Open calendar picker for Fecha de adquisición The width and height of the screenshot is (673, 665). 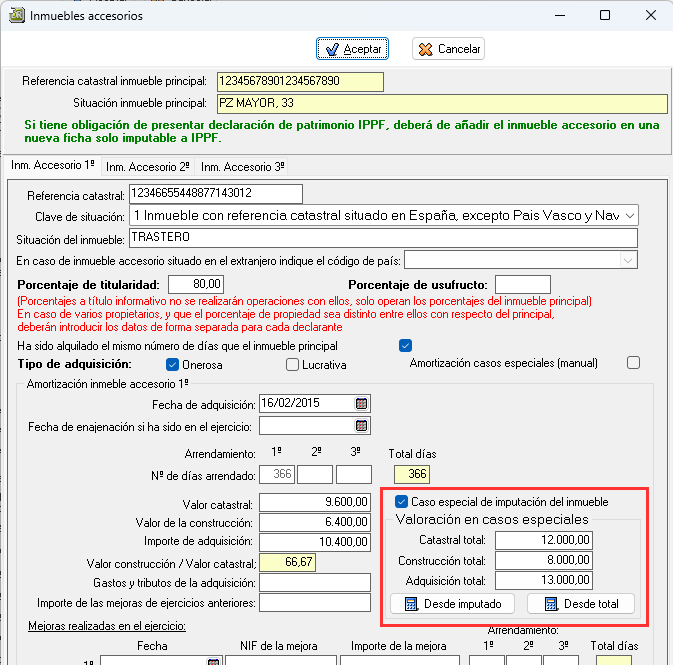tap(361, 403)
